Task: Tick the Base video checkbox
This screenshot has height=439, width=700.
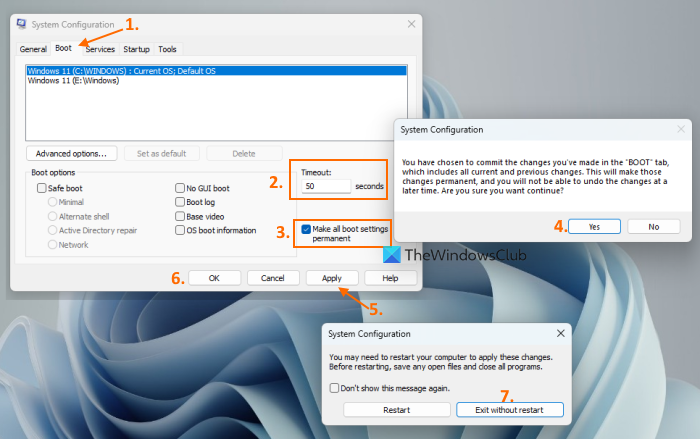Action: tap(180, 217)
